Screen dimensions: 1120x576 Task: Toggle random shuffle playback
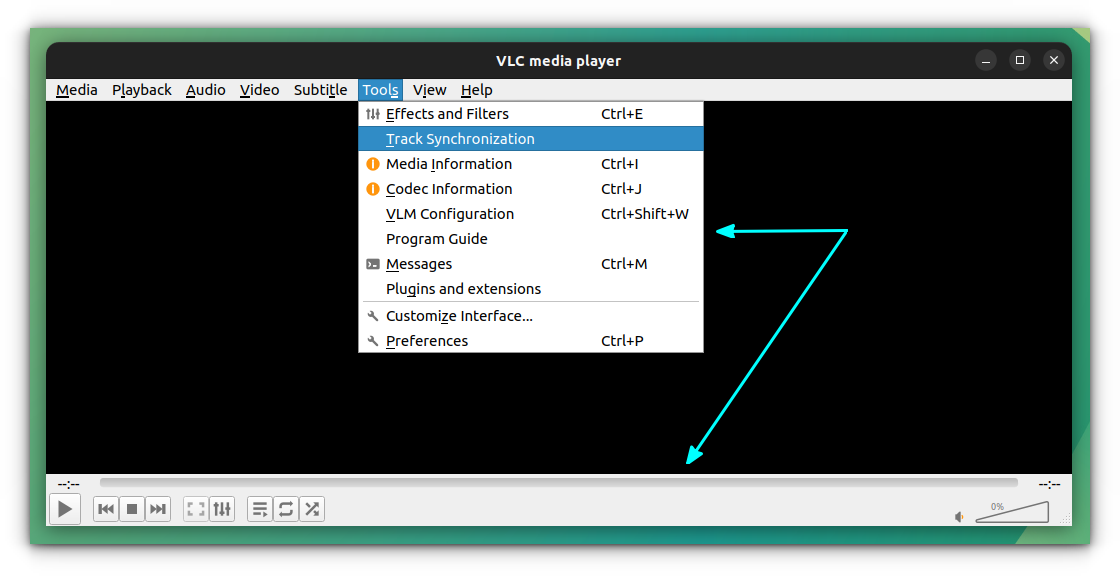pyautogui.click(x=312, y=509)
